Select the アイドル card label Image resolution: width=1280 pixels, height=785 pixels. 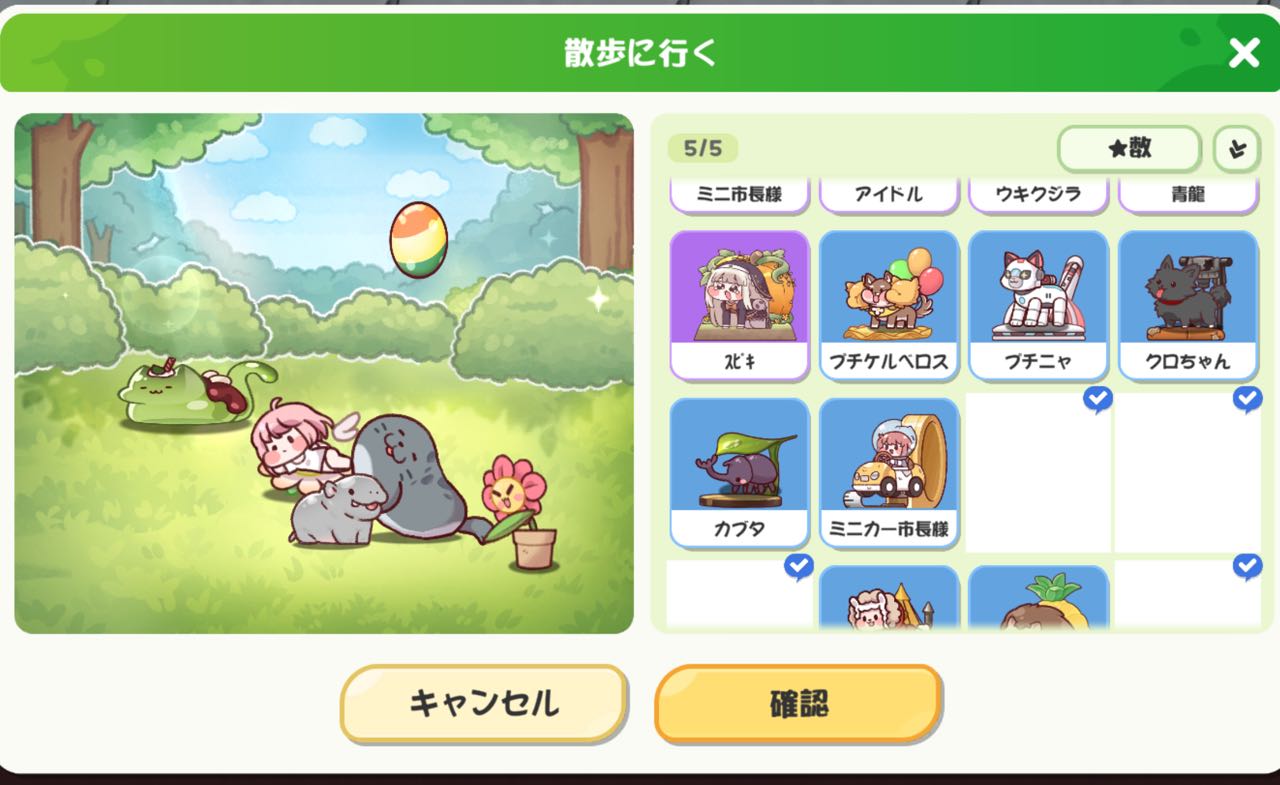[889, 194]
